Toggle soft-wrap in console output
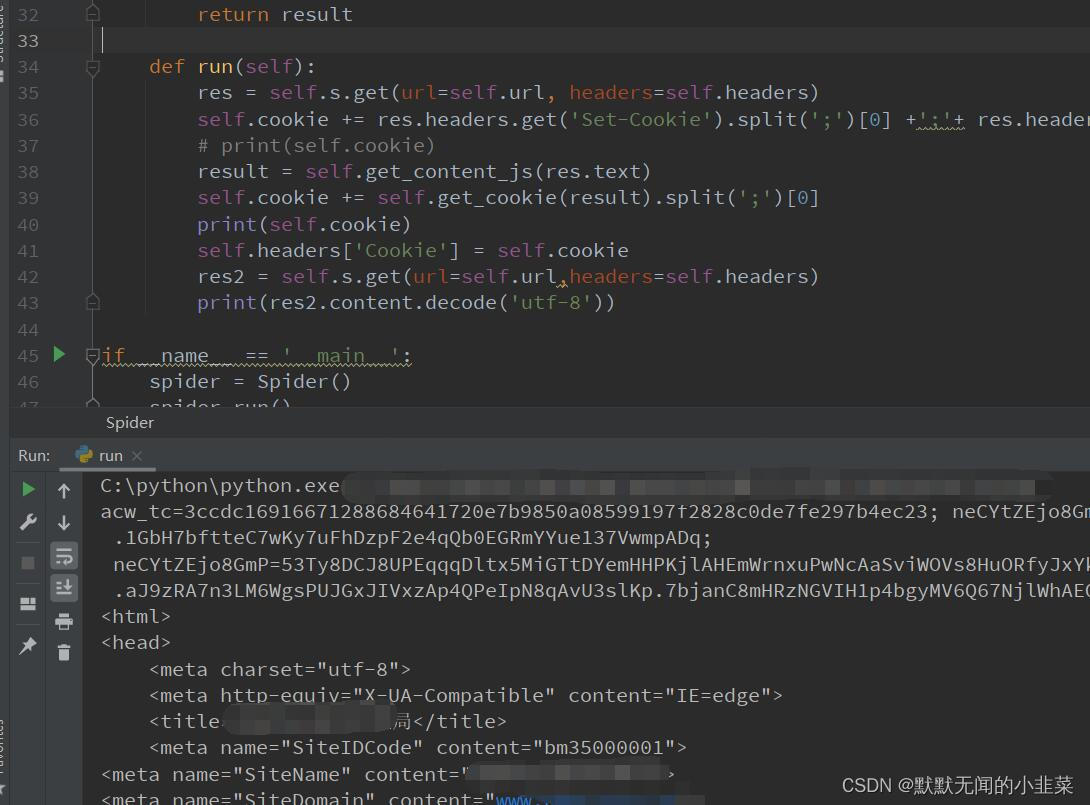This screenshot has width=1090, height=805. (x=64, y=556)
